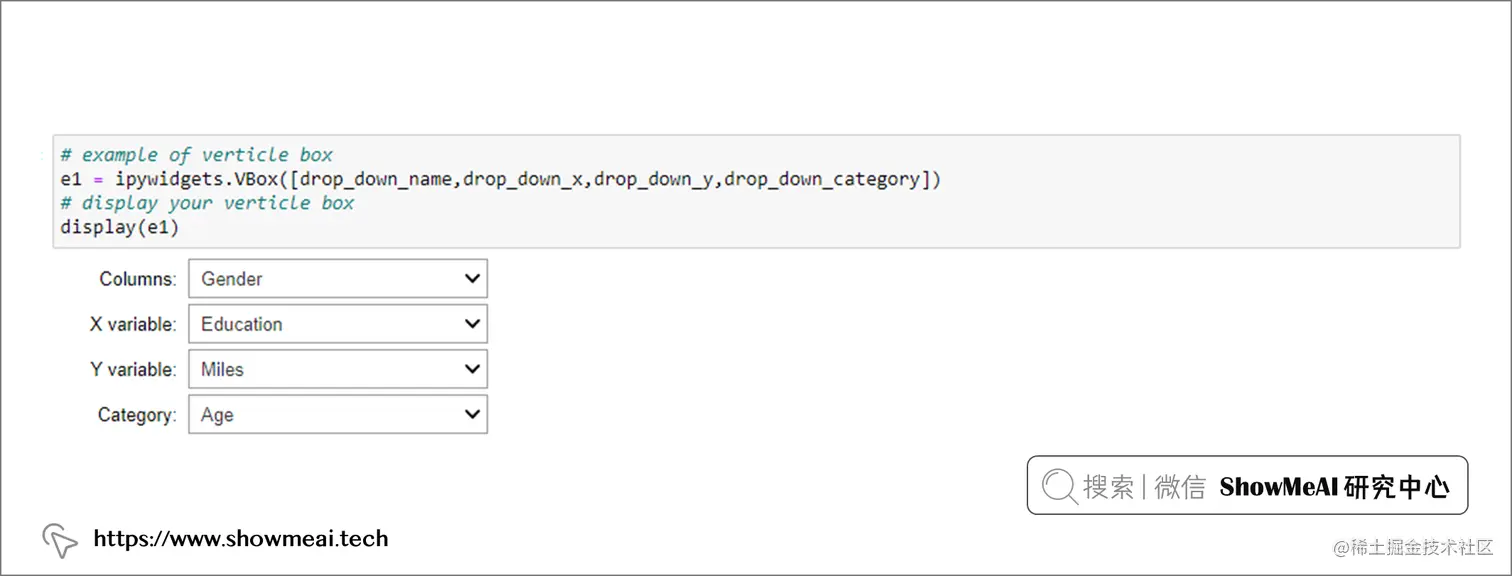Click the Category: label
The height and width of the screenshot is (576, 1512).
[x=135, y=413]
